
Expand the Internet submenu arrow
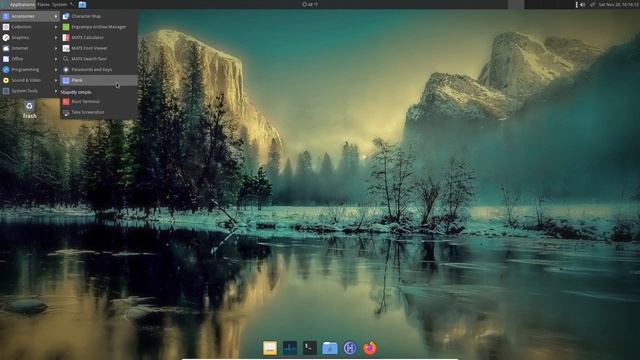[56, 48]
